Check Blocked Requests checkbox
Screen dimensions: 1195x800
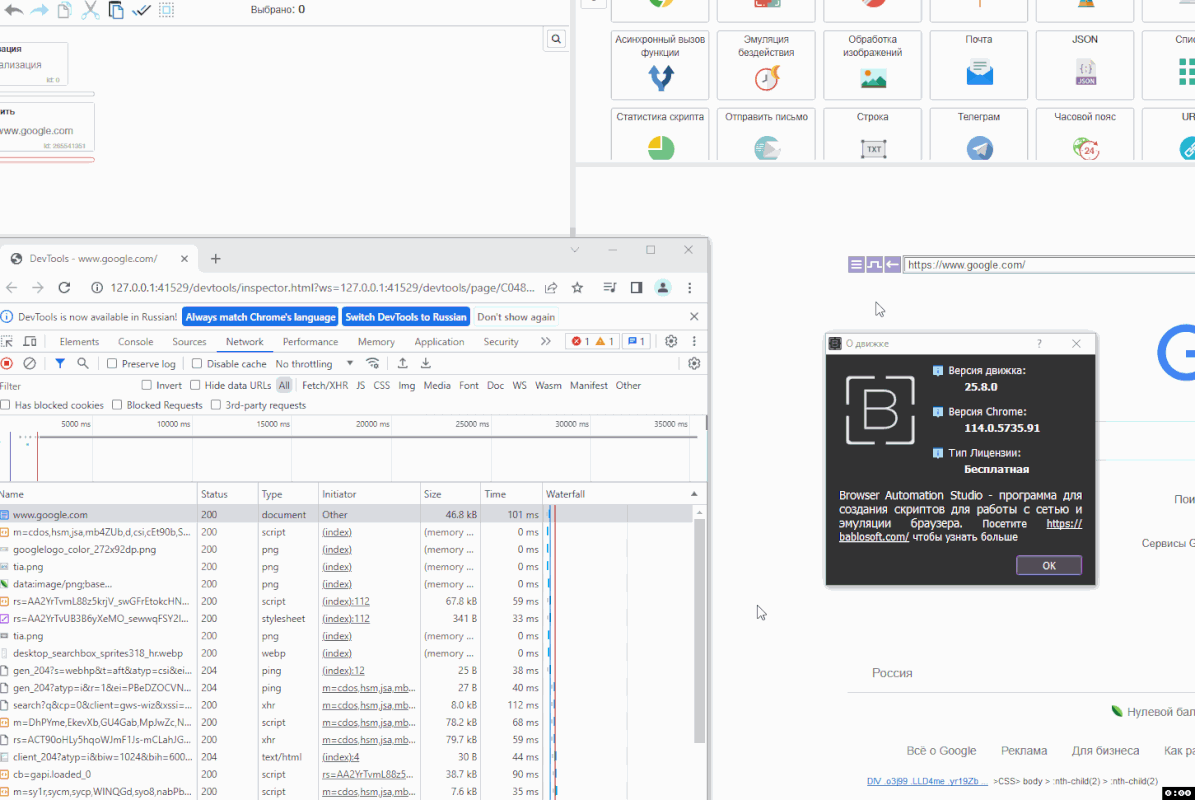117,405
